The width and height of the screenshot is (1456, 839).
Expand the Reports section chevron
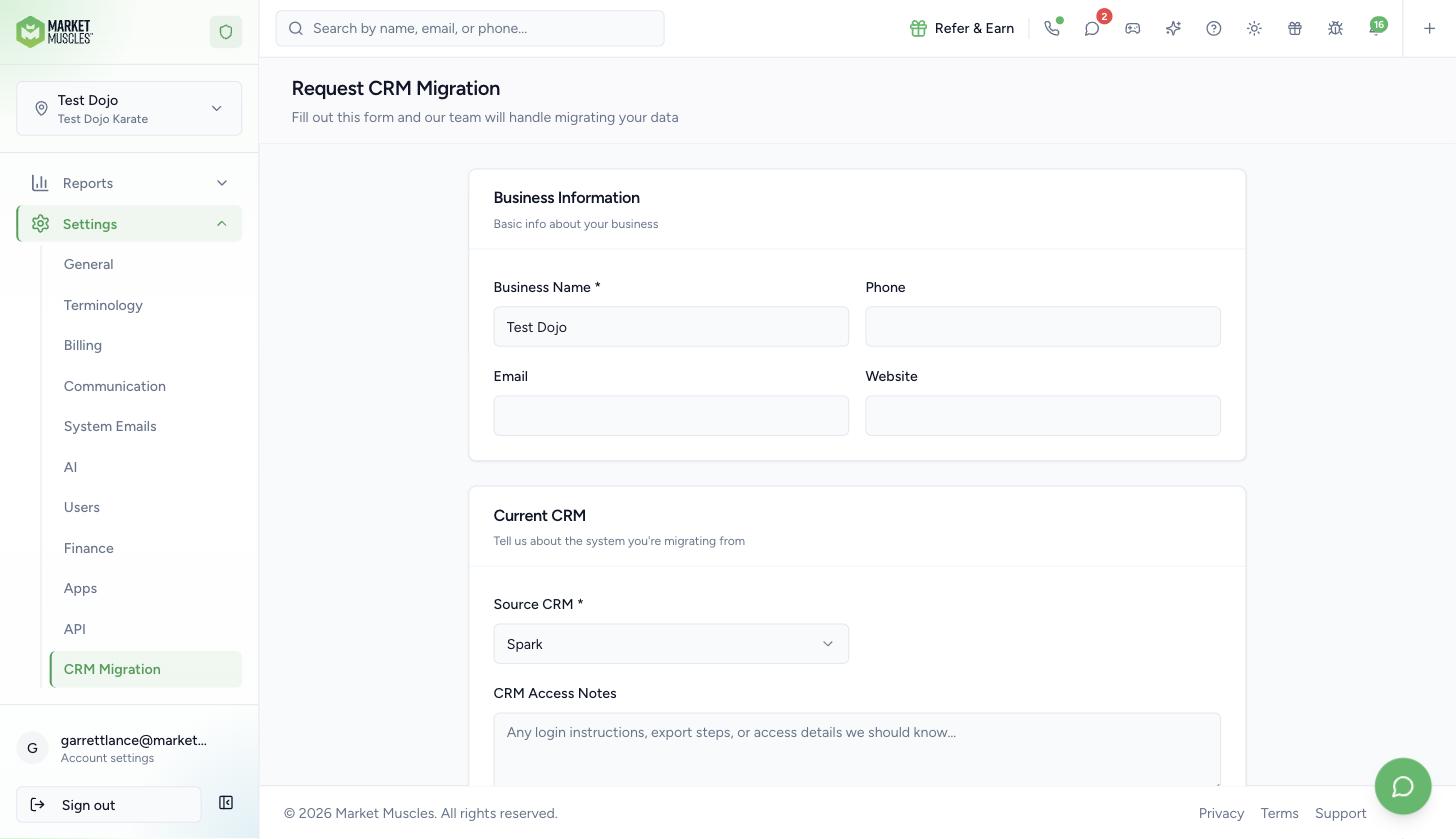(x=222, y=183)
